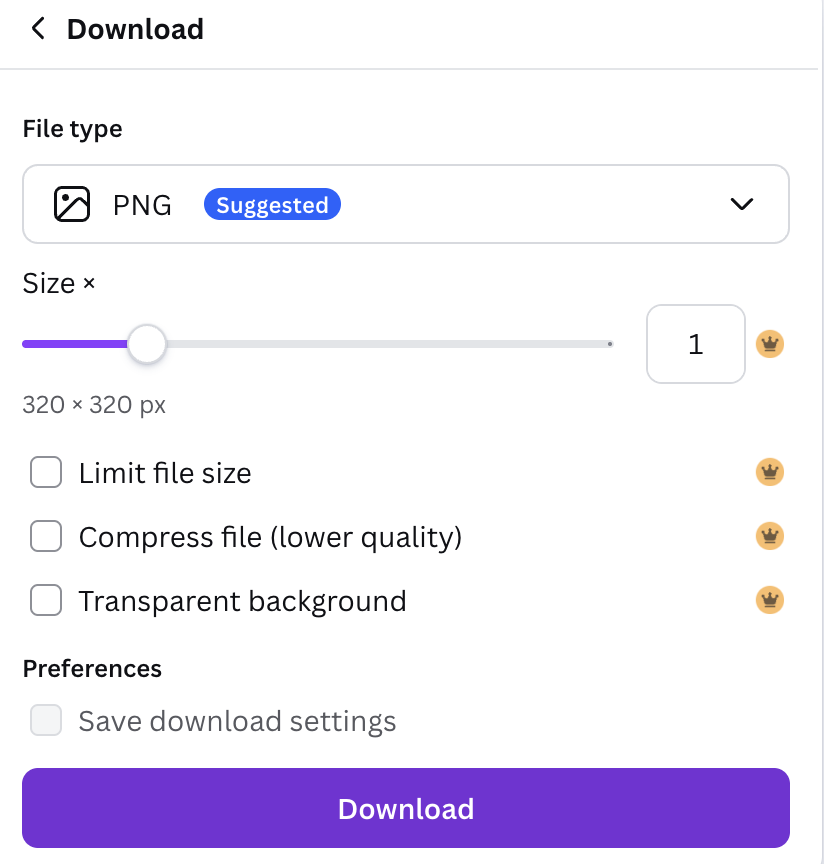Expand the file type chevron arrow
Image resolution: width=824 pixels, height=864 pixels.
tap(741, 204)
